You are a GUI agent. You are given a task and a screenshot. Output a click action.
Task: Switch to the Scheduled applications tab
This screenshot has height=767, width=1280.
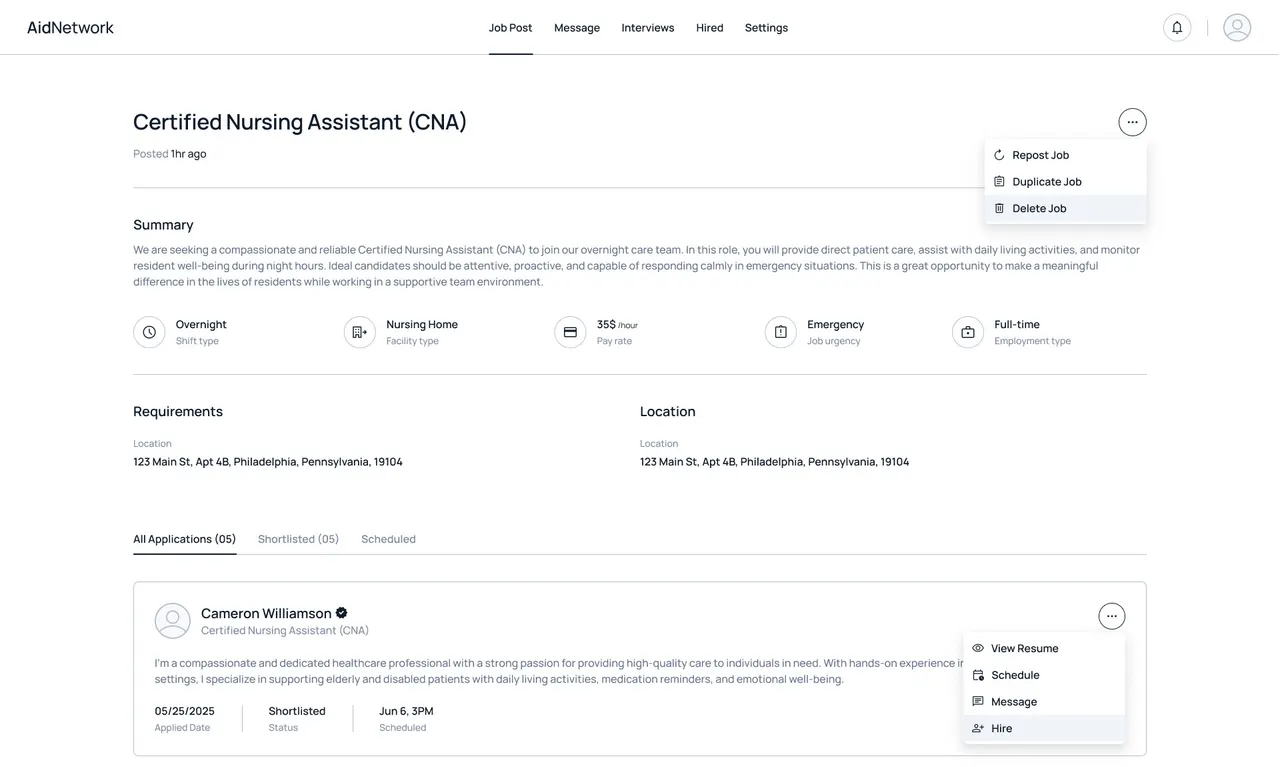(x=389, y=539)
